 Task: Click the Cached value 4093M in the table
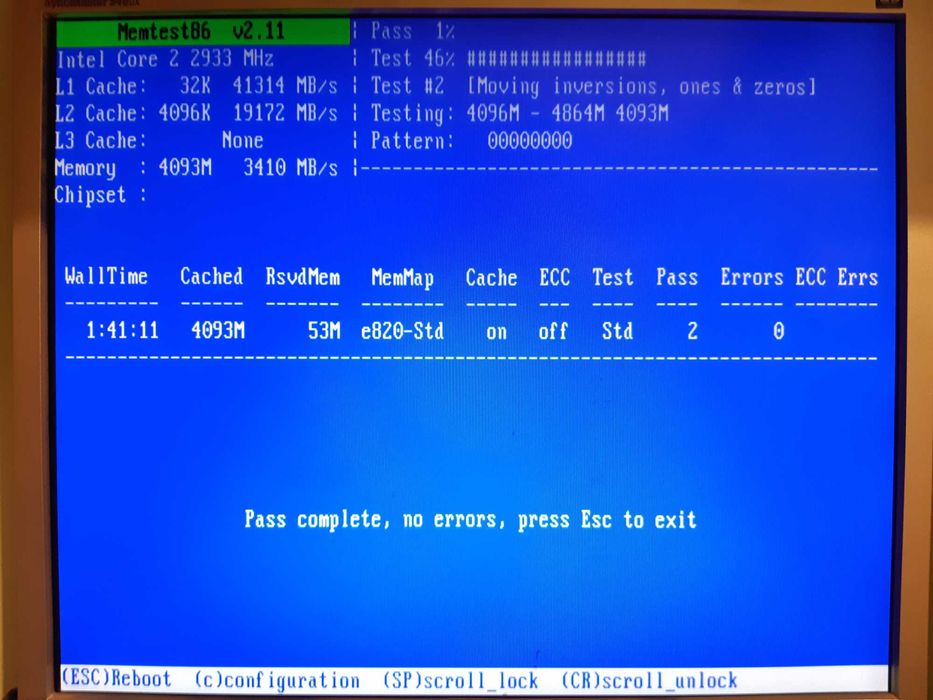[x=218, y=330]
